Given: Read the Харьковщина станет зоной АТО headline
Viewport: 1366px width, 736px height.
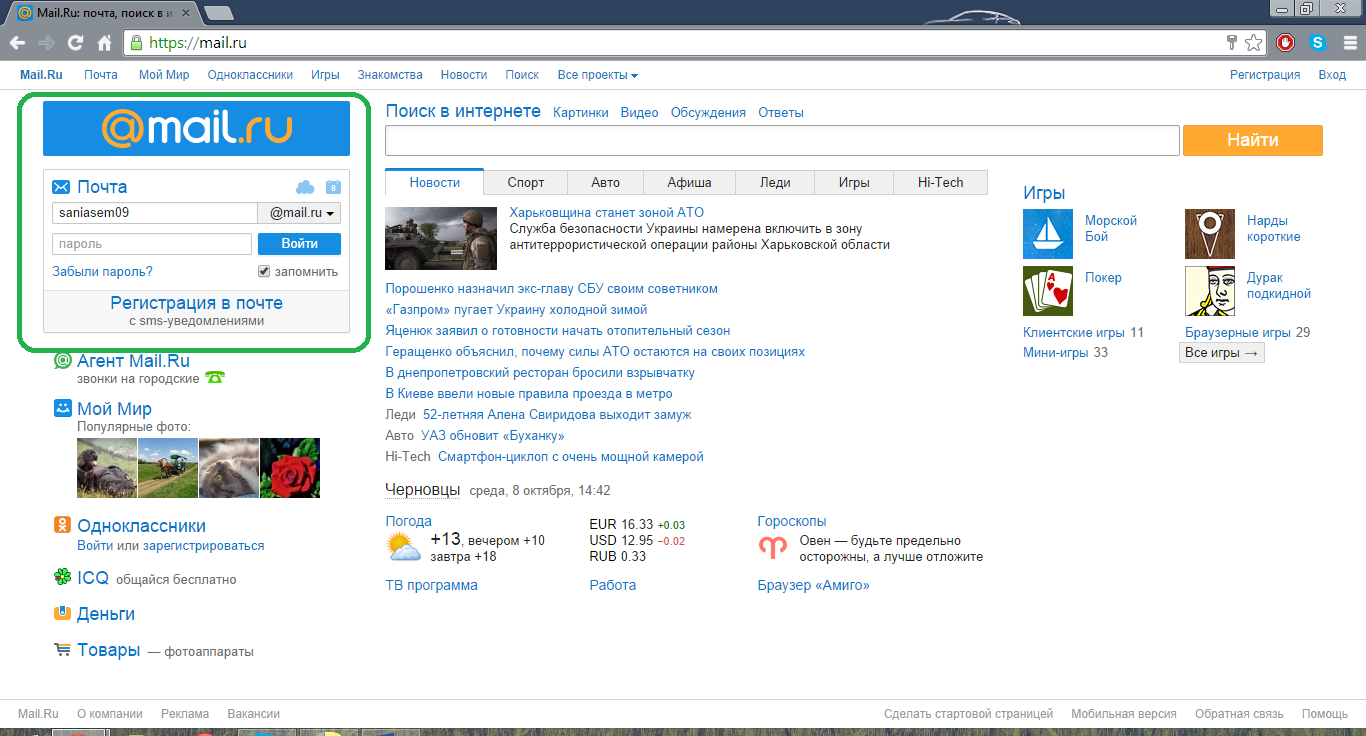Looking at the screenshot, I should (x=607, y=213).
